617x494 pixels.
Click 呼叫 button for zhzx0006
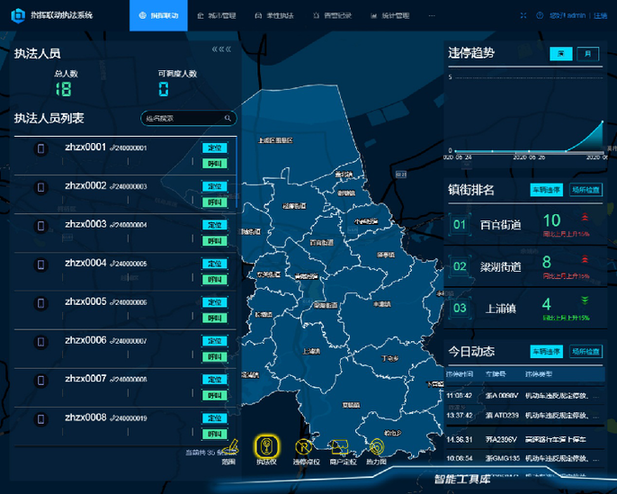(x=215, y=356)
